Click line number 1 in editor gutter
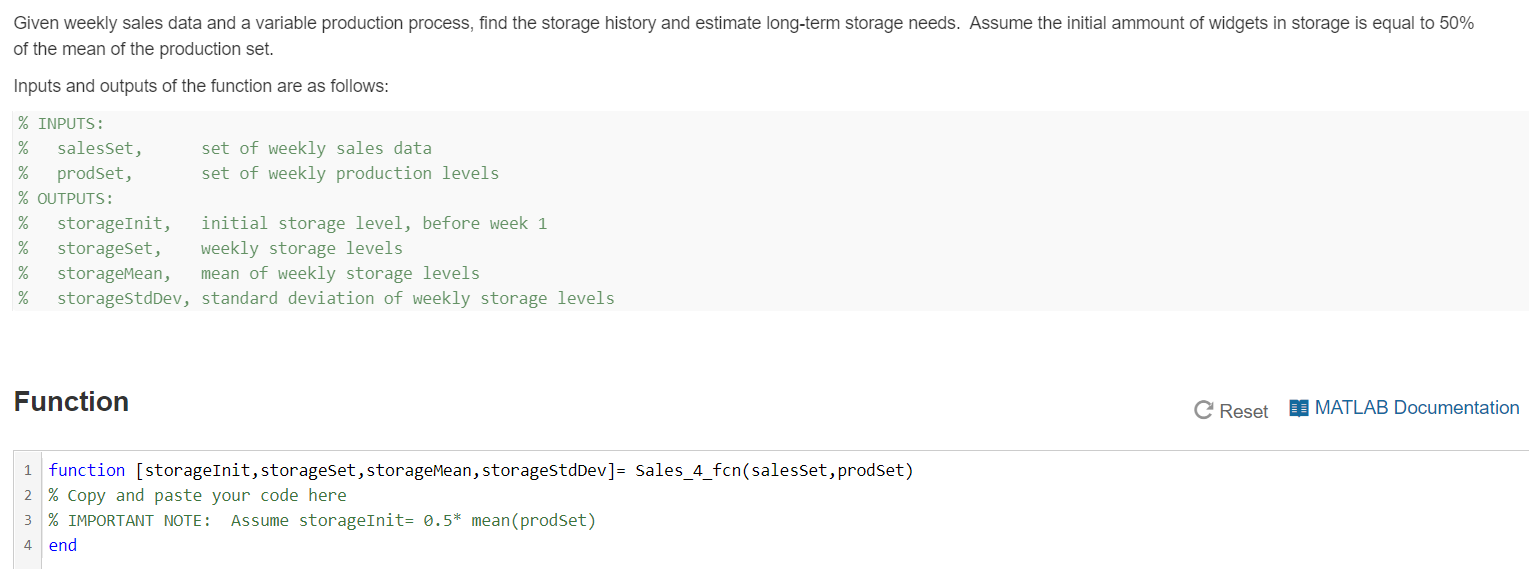 [x=27, y=470]
